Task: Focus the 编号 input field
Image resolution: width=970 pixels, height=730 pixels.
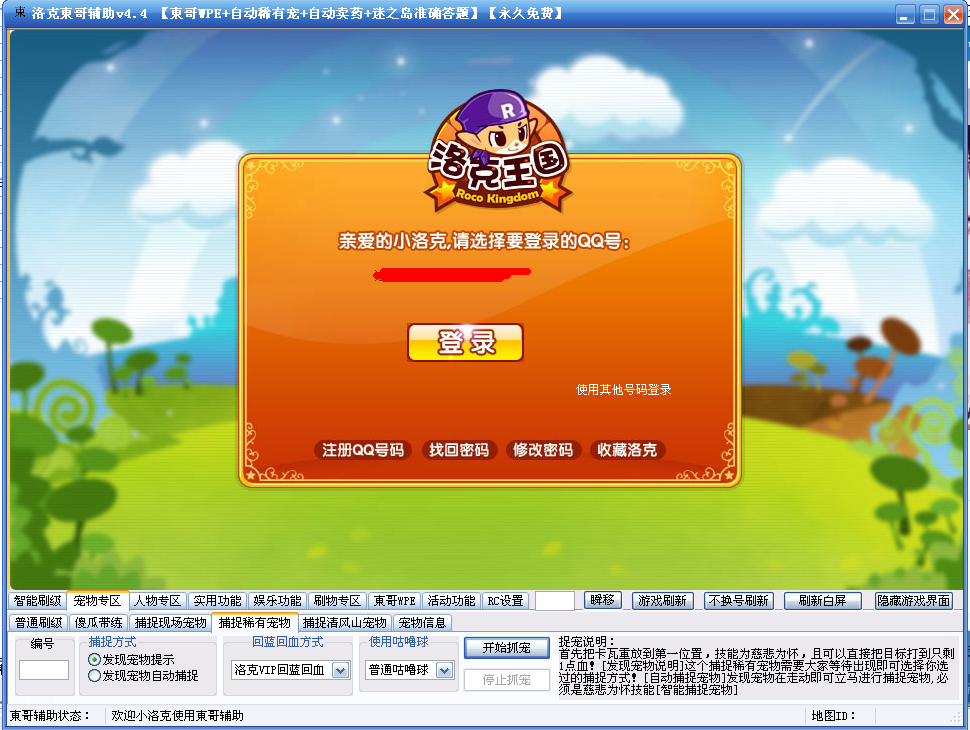Action: (x=44, y=670)
